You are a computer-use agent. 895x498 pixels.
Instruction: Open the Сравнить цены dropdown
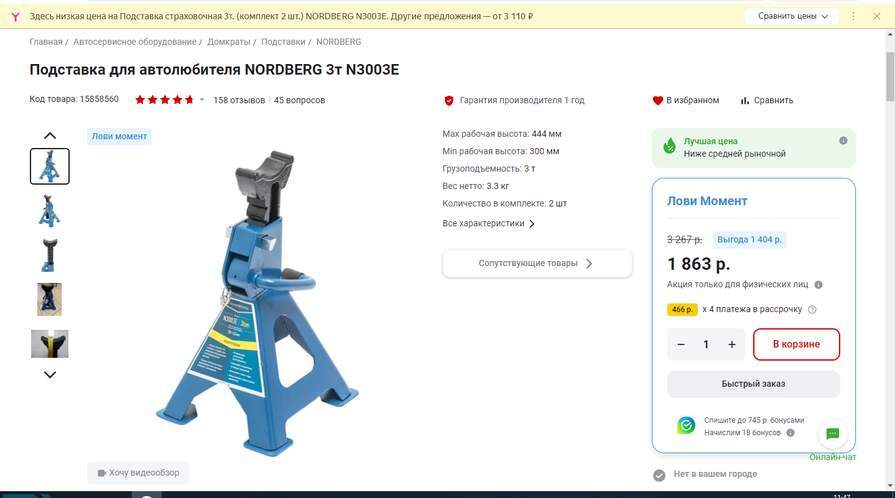[x=792, y=17]
